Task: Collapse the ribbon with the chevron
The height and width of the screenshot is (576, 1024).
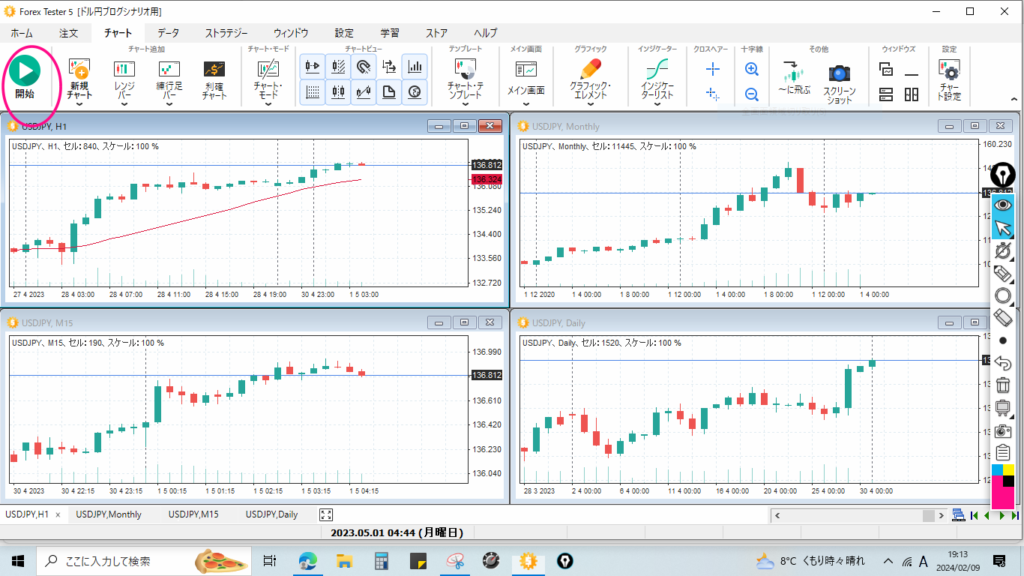Action: [1014, 99]
